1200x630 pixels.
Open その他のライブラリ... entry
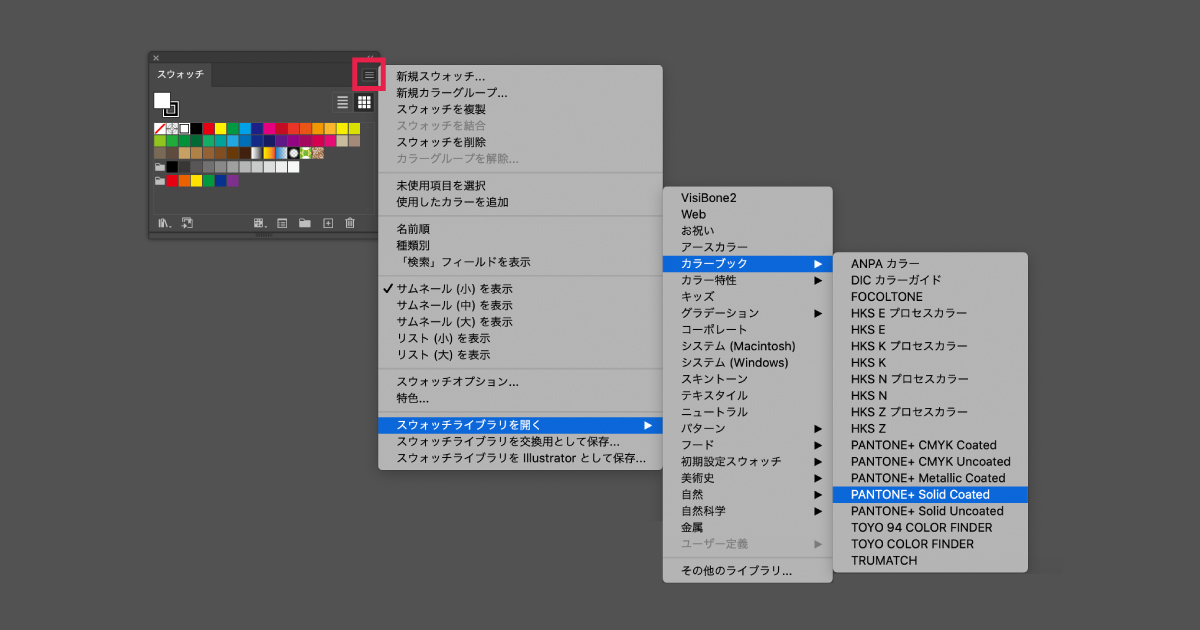[748, 571]
